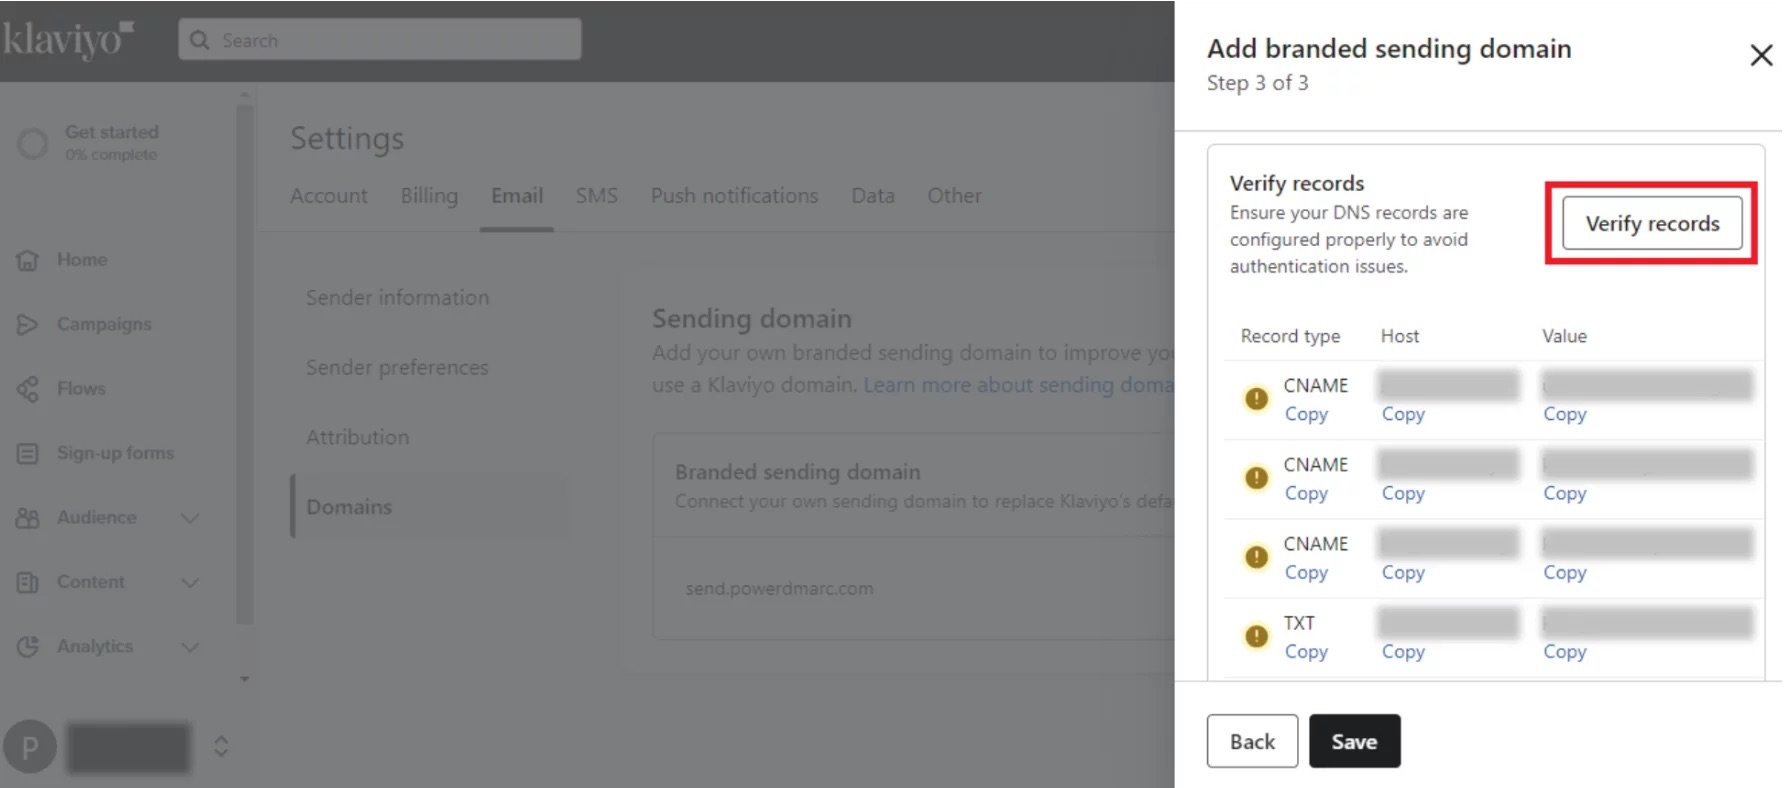Click the Get started label

point(112,132)
